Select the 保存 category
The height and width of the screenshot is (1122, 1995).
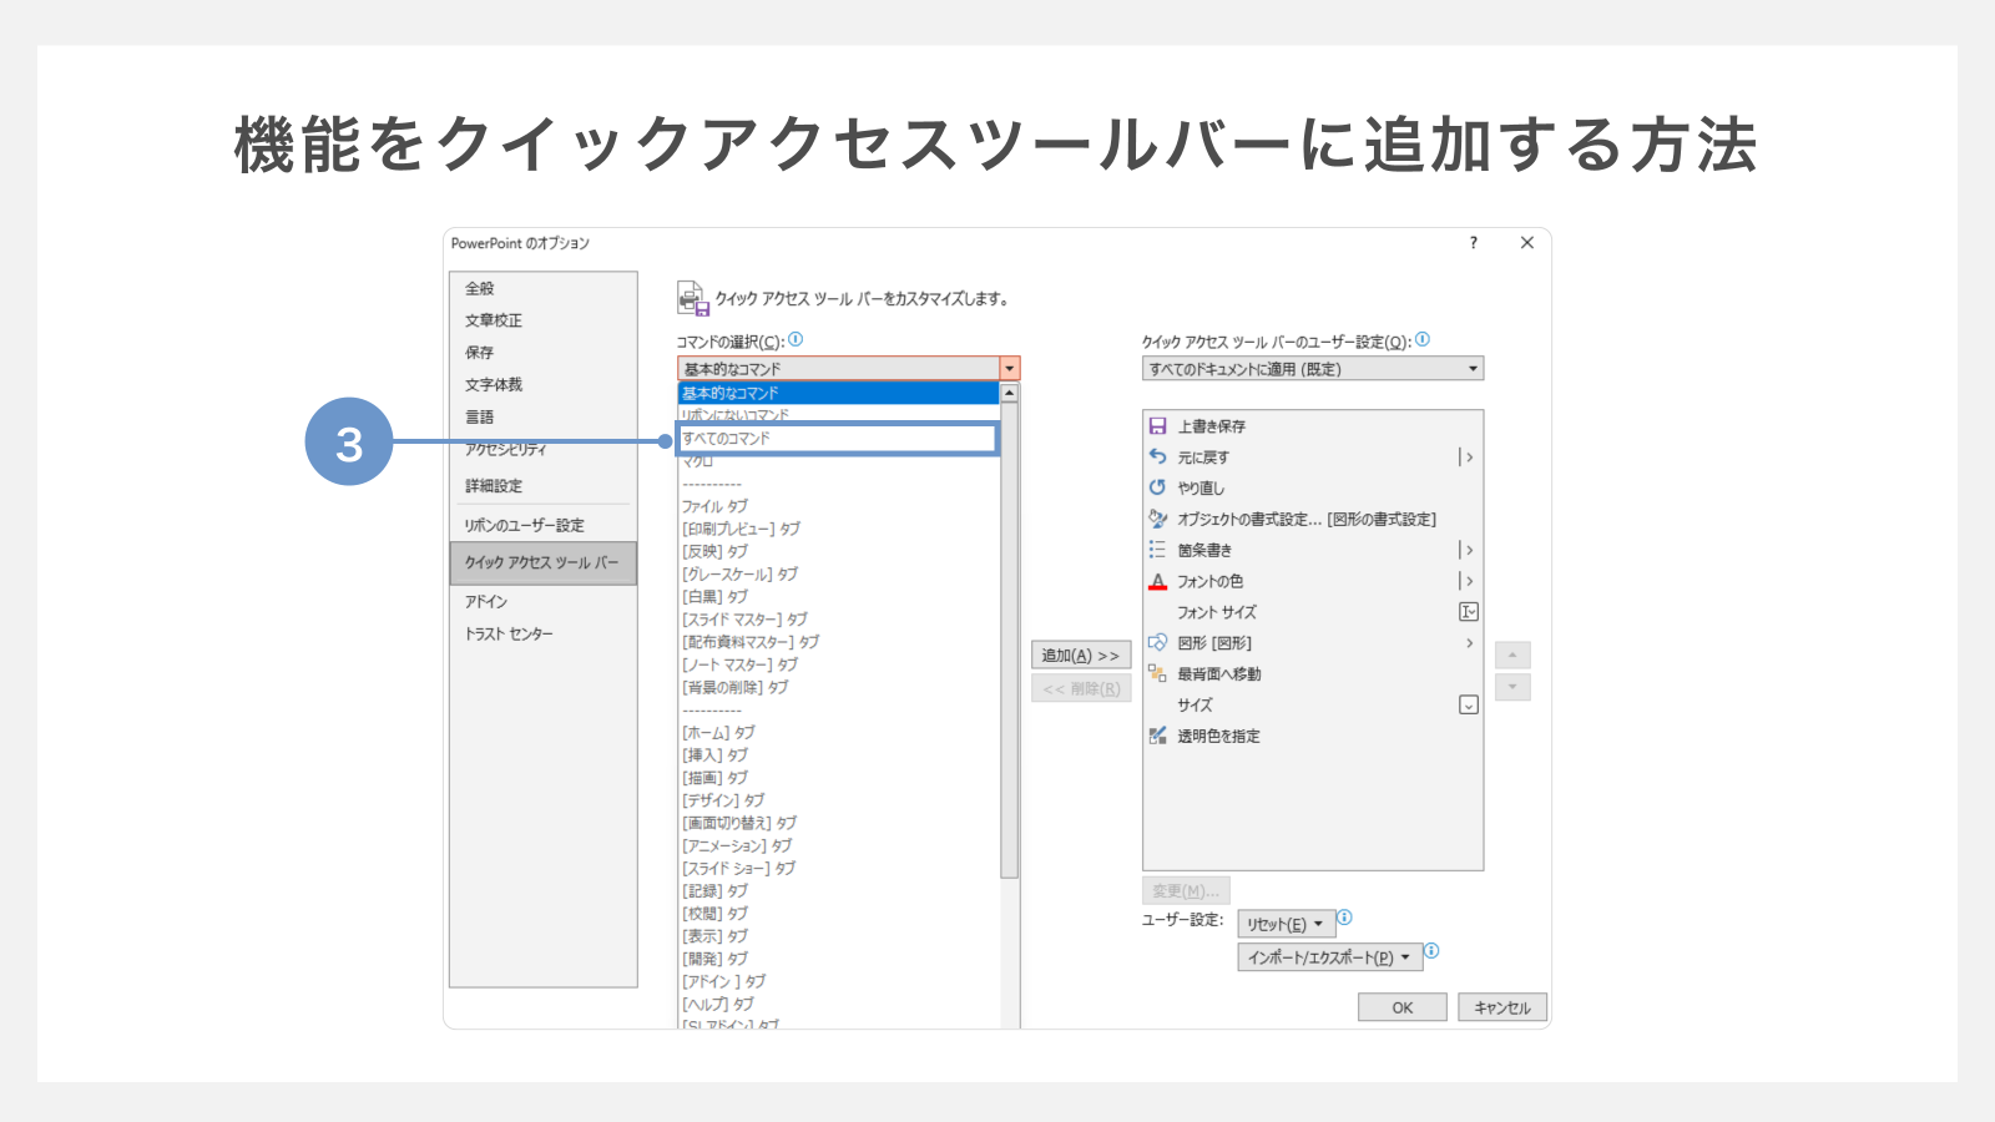coord(543,352)
